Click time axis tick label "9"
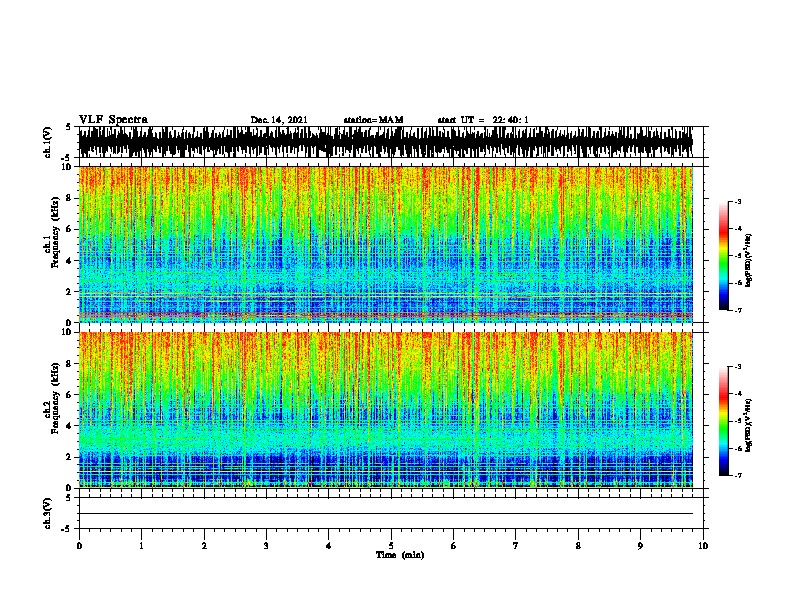The height and width of the screenshot is (612, 792). (640, 546)
